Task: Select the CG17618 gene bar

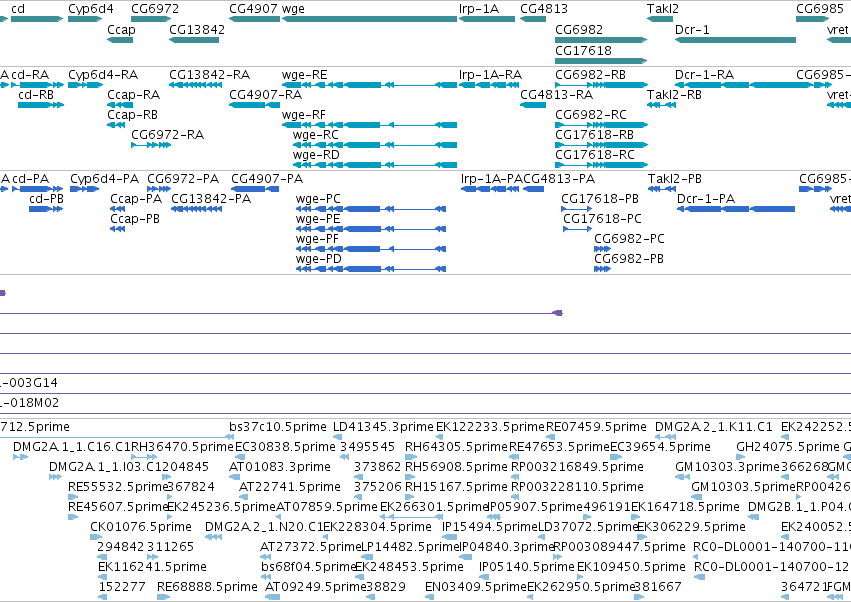Action: pos(601,60)
